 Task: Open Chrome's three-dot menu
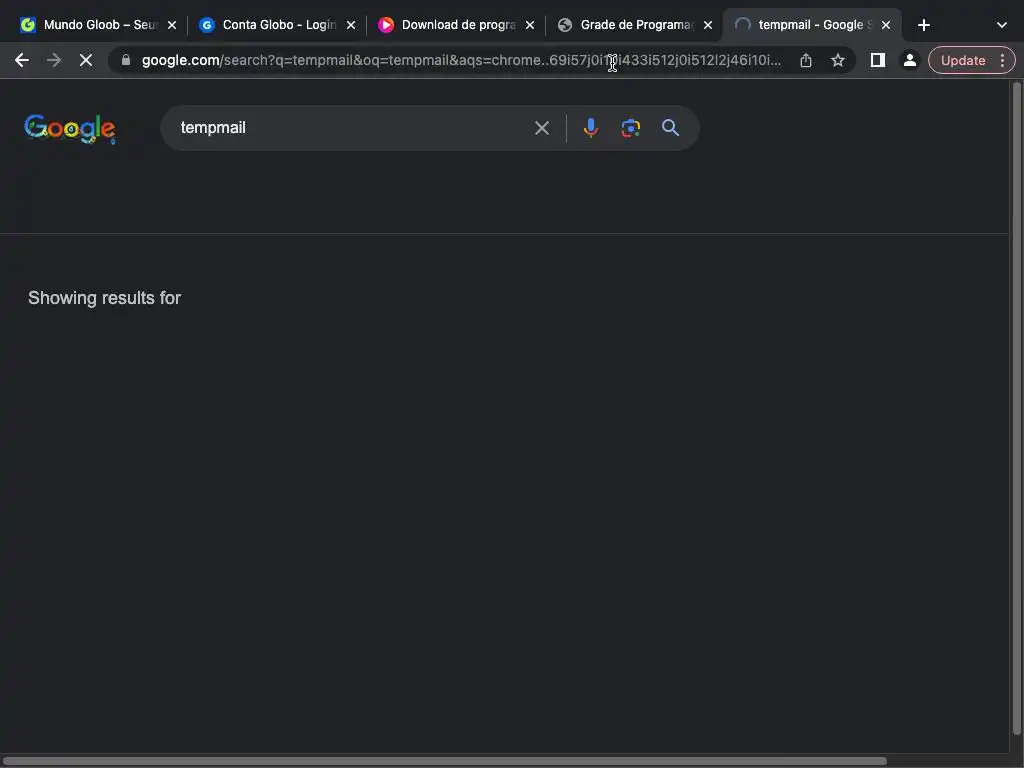(x=1002, y=60)
